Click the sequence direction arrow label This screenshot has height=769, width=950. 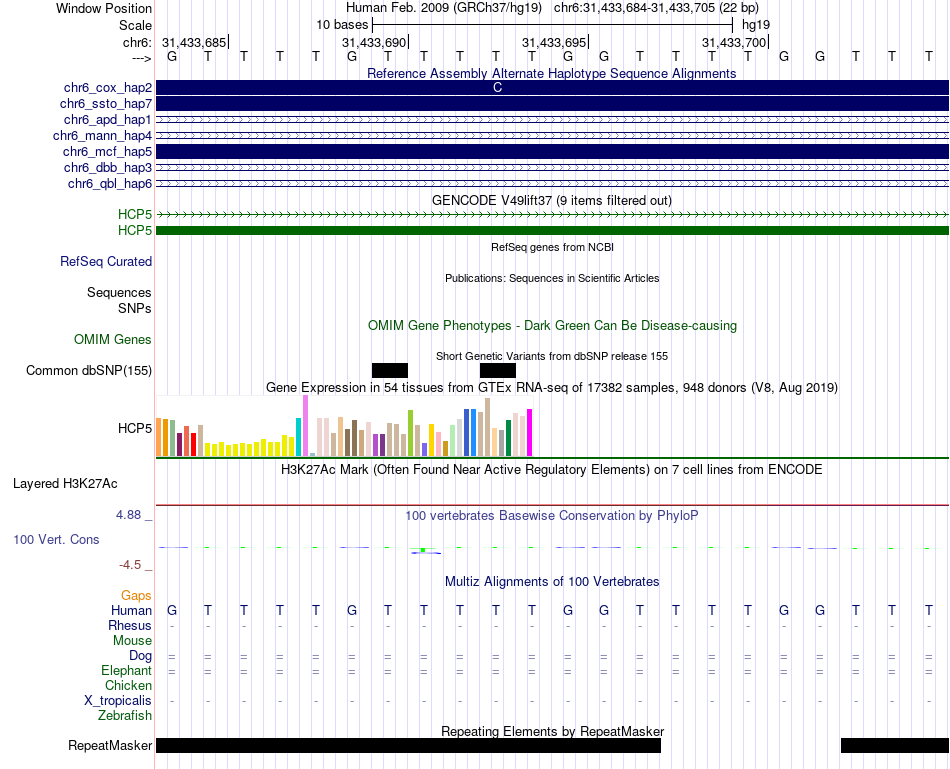tap(141, 58)
